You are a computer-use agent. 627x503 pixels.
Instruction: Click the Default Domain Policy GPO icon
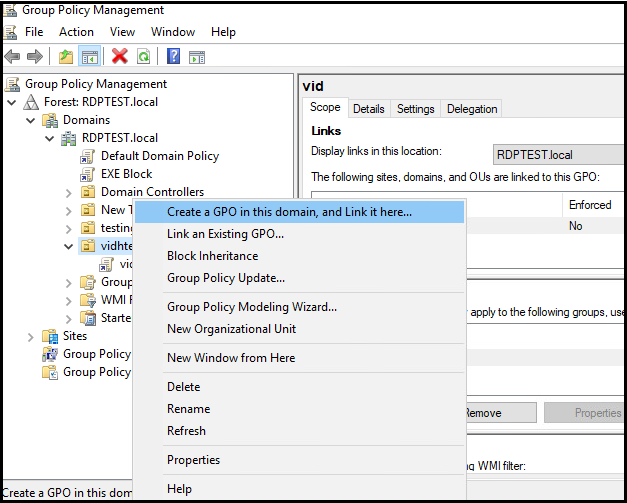tap(87, 156)
